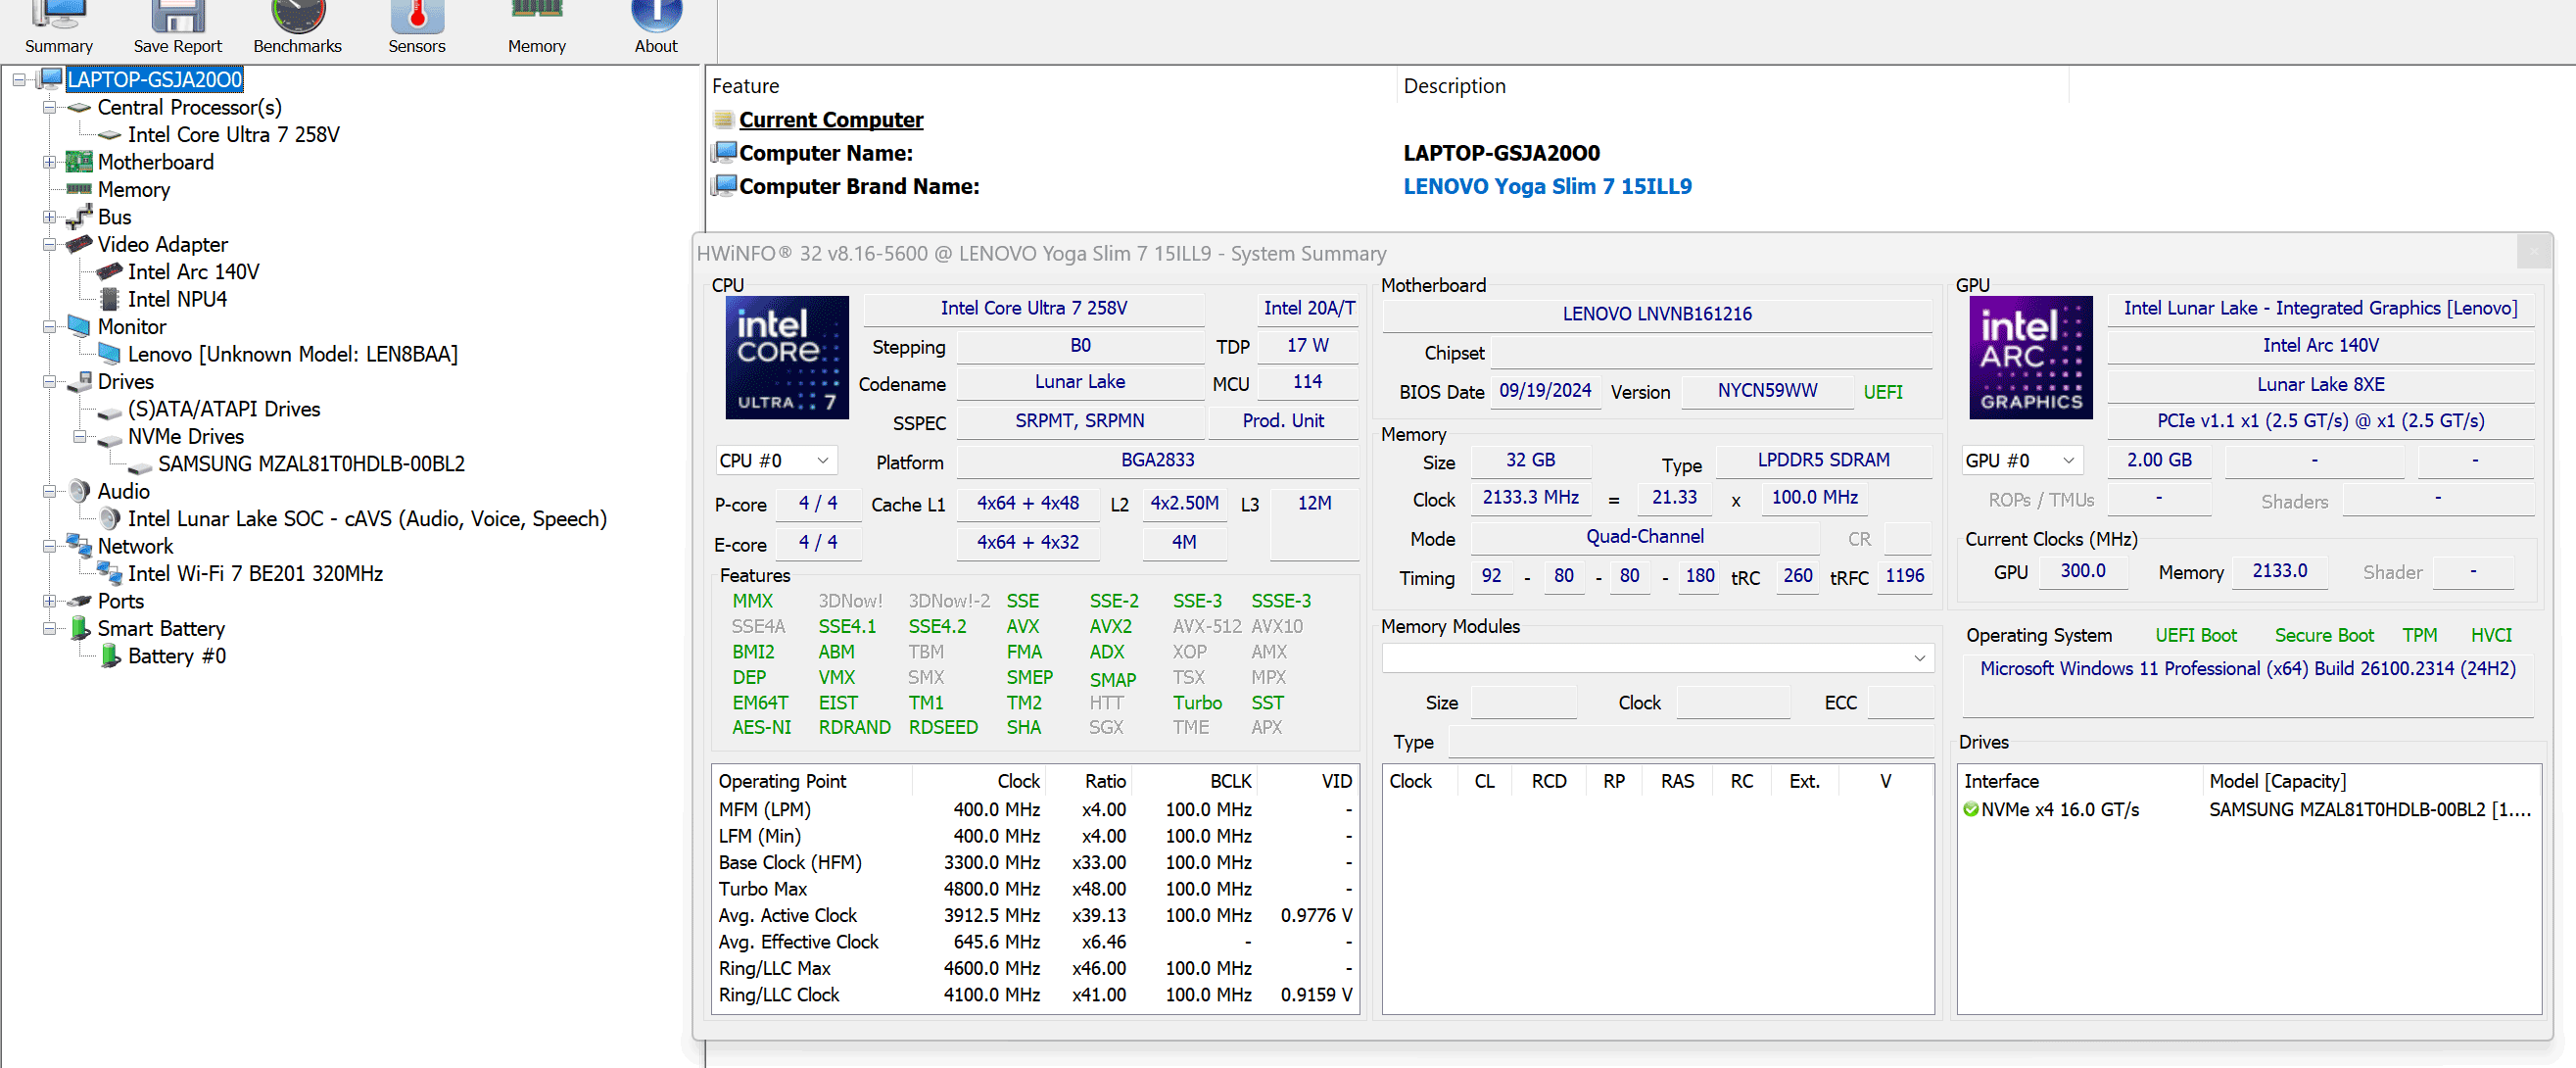Open the LENOVO Yoga Slim 7 15ILL9 link
This screenshot has height=1068, width=2576.
(x=1547, y=186)
